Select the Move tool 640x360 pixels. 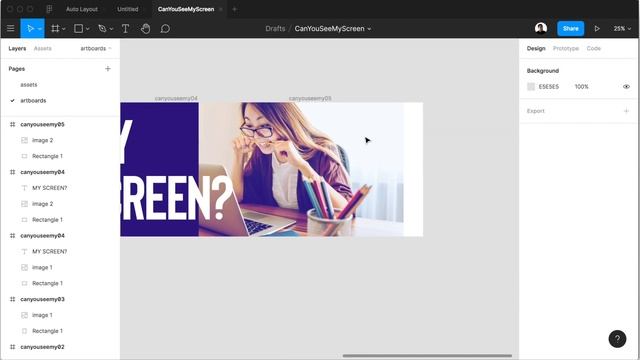click(x=30, y=29)
